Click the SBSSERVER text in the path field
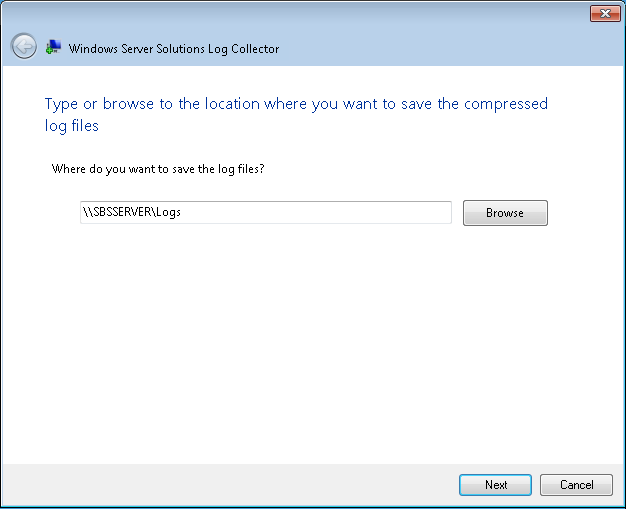Viewport: 626px width, 509px height. pyautogui.click(x=122, y=213)
